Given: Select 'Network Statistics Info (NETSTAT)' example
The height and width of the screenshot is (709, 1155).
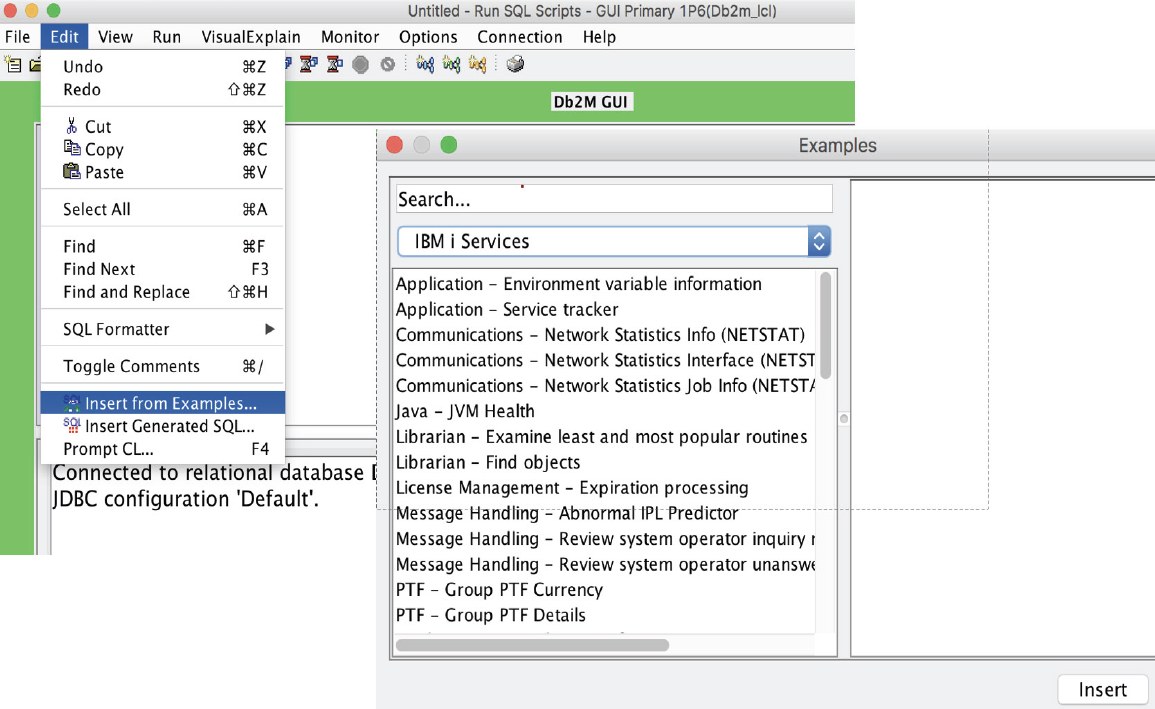Looking at the screenshot, I should [x=604, y=334].
